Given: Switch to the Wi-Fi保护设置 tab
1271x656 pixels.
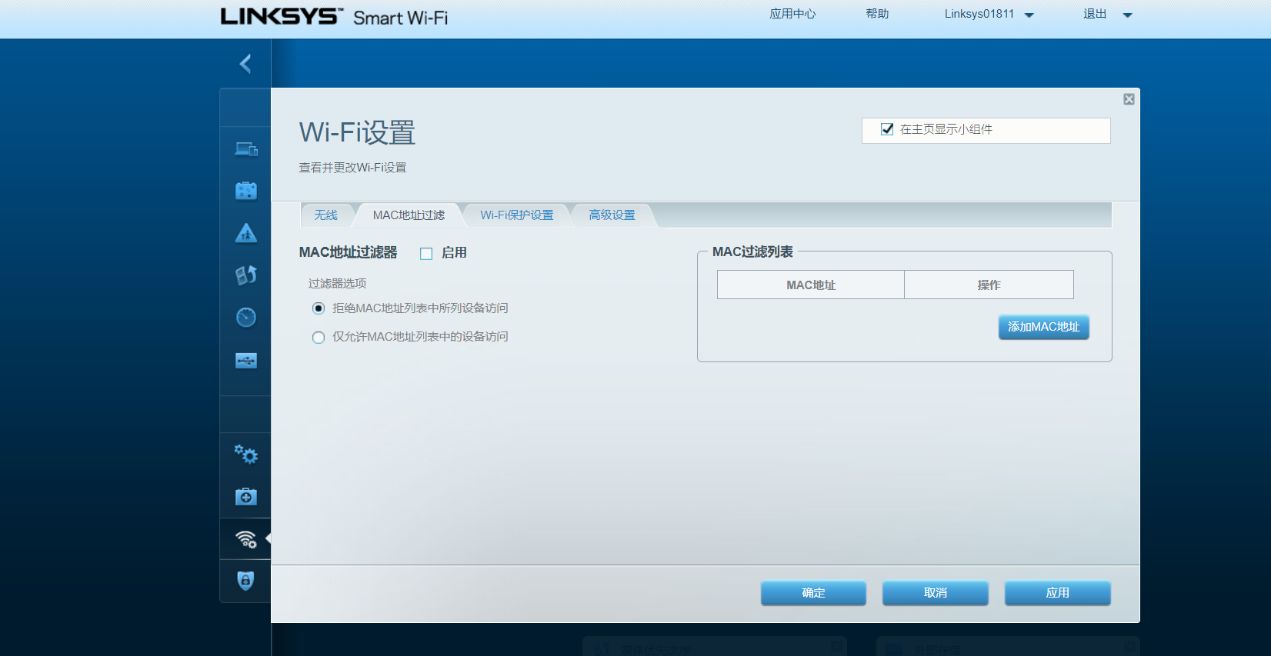Looking at the screenshot, I should 516,215.
